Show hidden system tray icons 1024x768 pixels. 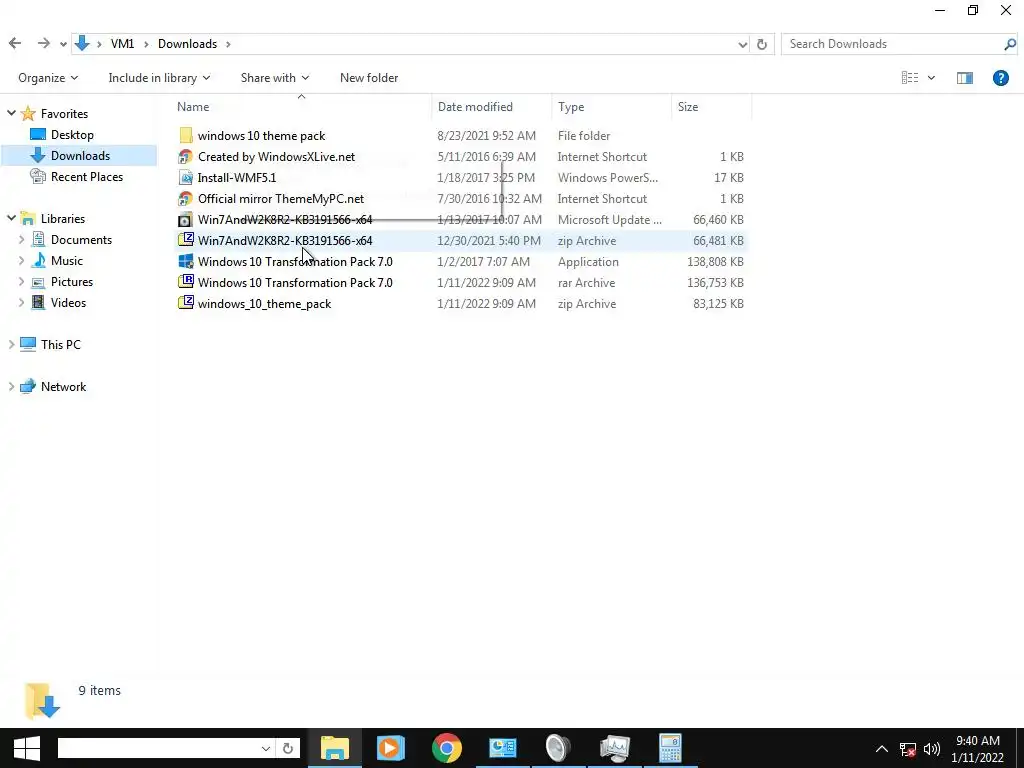pyautogui.click(x=882, y=748)
